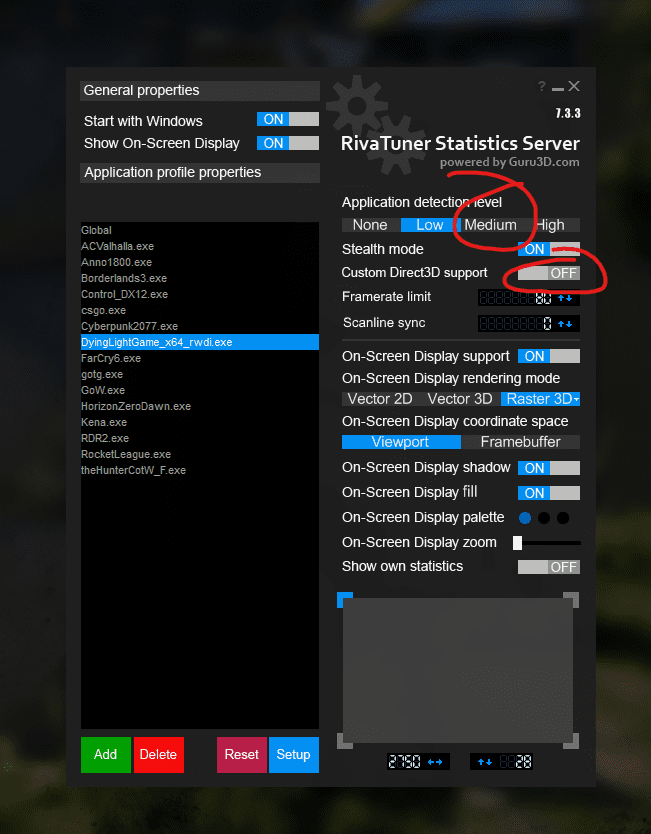The image size is (651, 834).
Task: Choose Vector 2D rendering mode
Action: [x=380, y=399]
